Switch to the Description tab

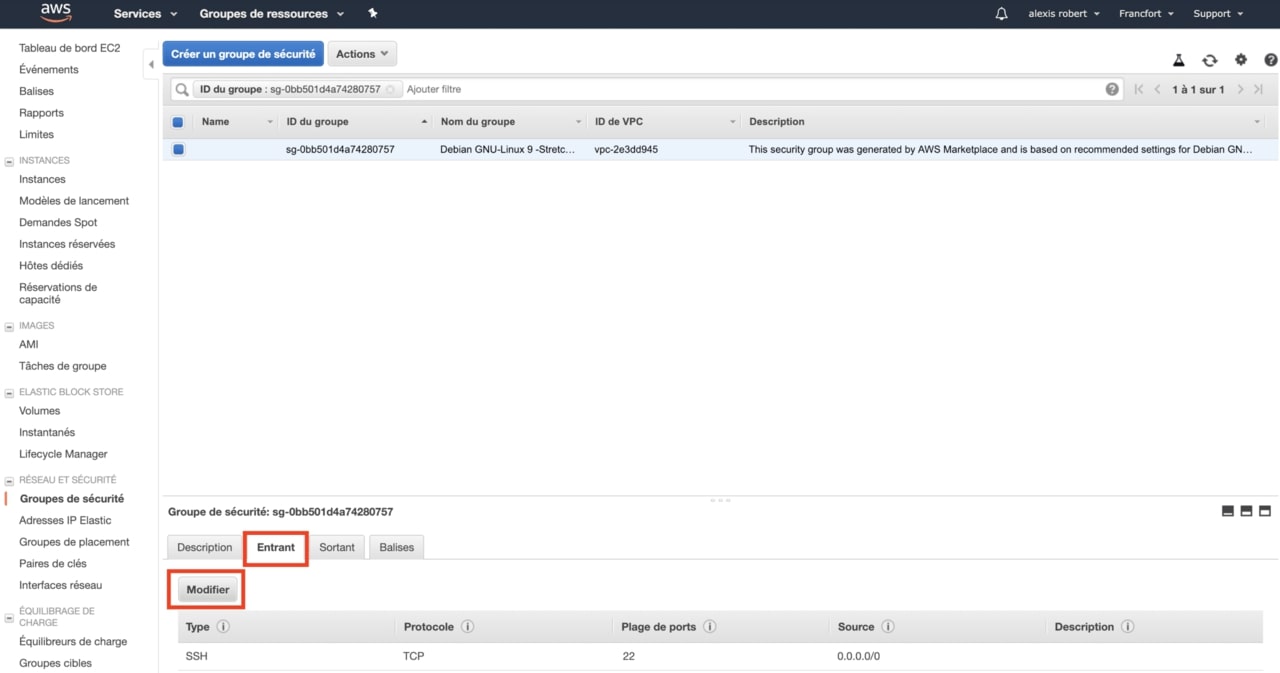pyautogui.click(x=205, y=547)
